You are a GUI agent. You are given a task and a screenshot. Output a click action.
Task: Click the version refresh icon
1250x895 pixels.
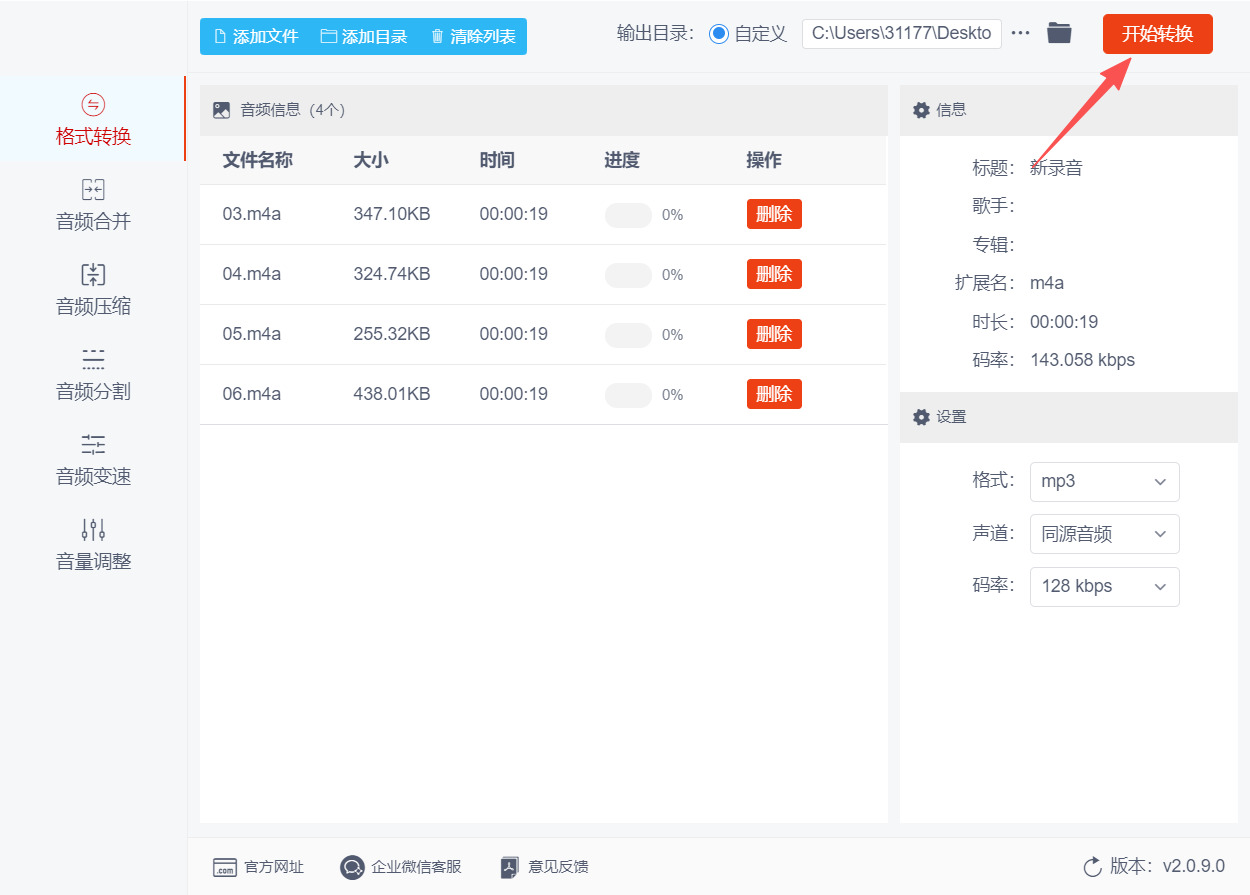1093,866
